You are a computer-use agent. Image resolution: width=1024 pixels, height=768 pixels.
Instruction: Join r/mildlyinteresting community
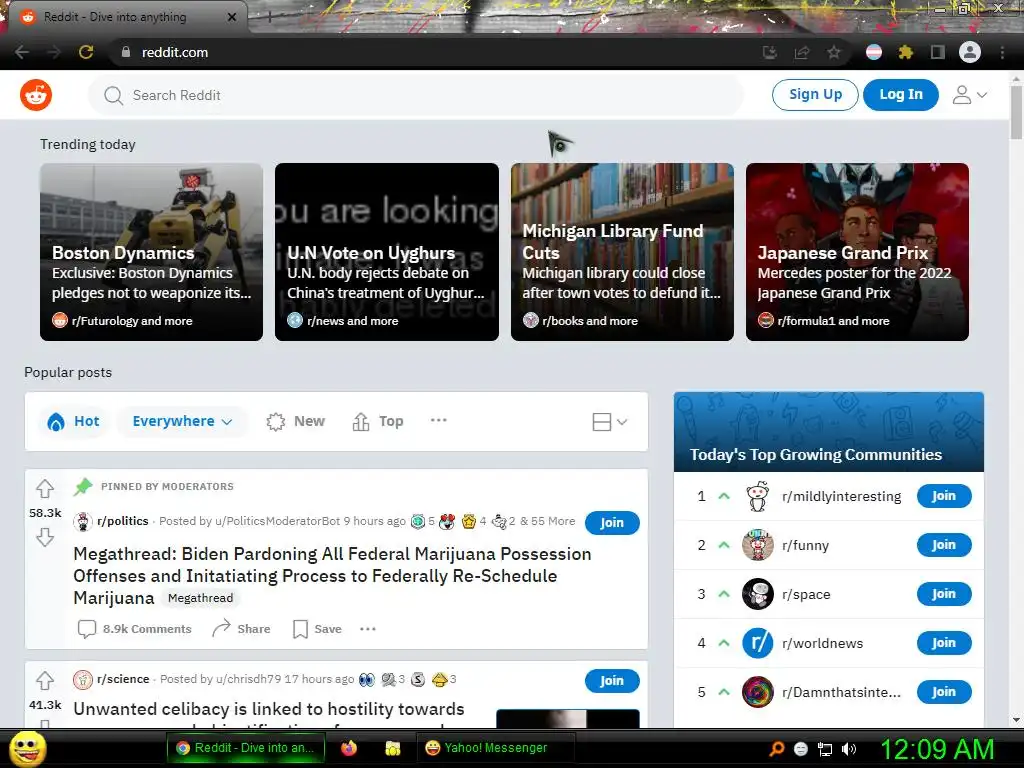(x=944, y=496)
